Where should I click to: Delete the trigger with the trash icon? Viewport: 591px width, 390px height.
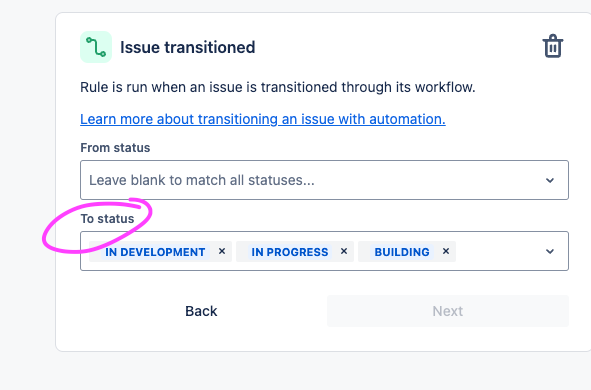click(553, 46)
